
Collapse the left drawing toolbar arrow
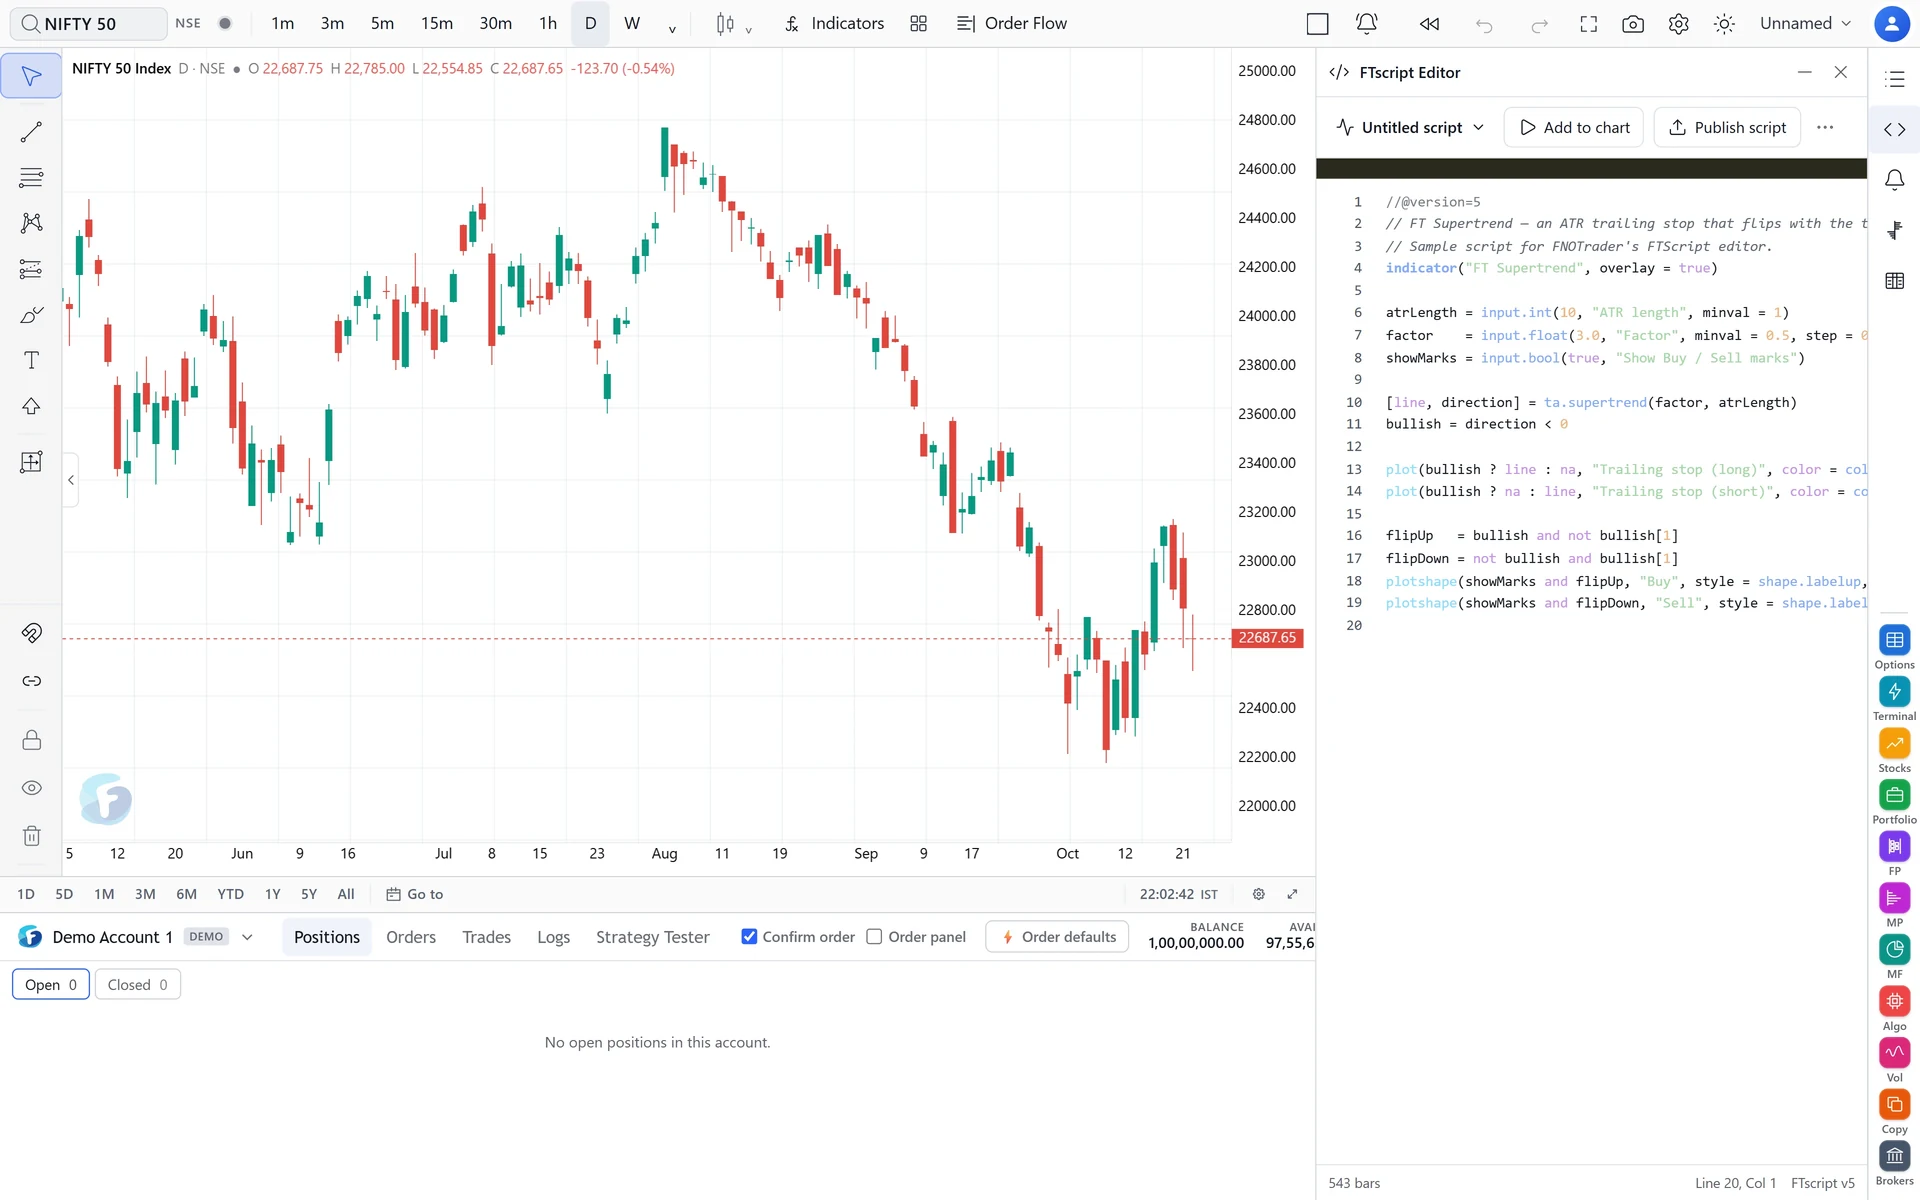tap(71, 480)
